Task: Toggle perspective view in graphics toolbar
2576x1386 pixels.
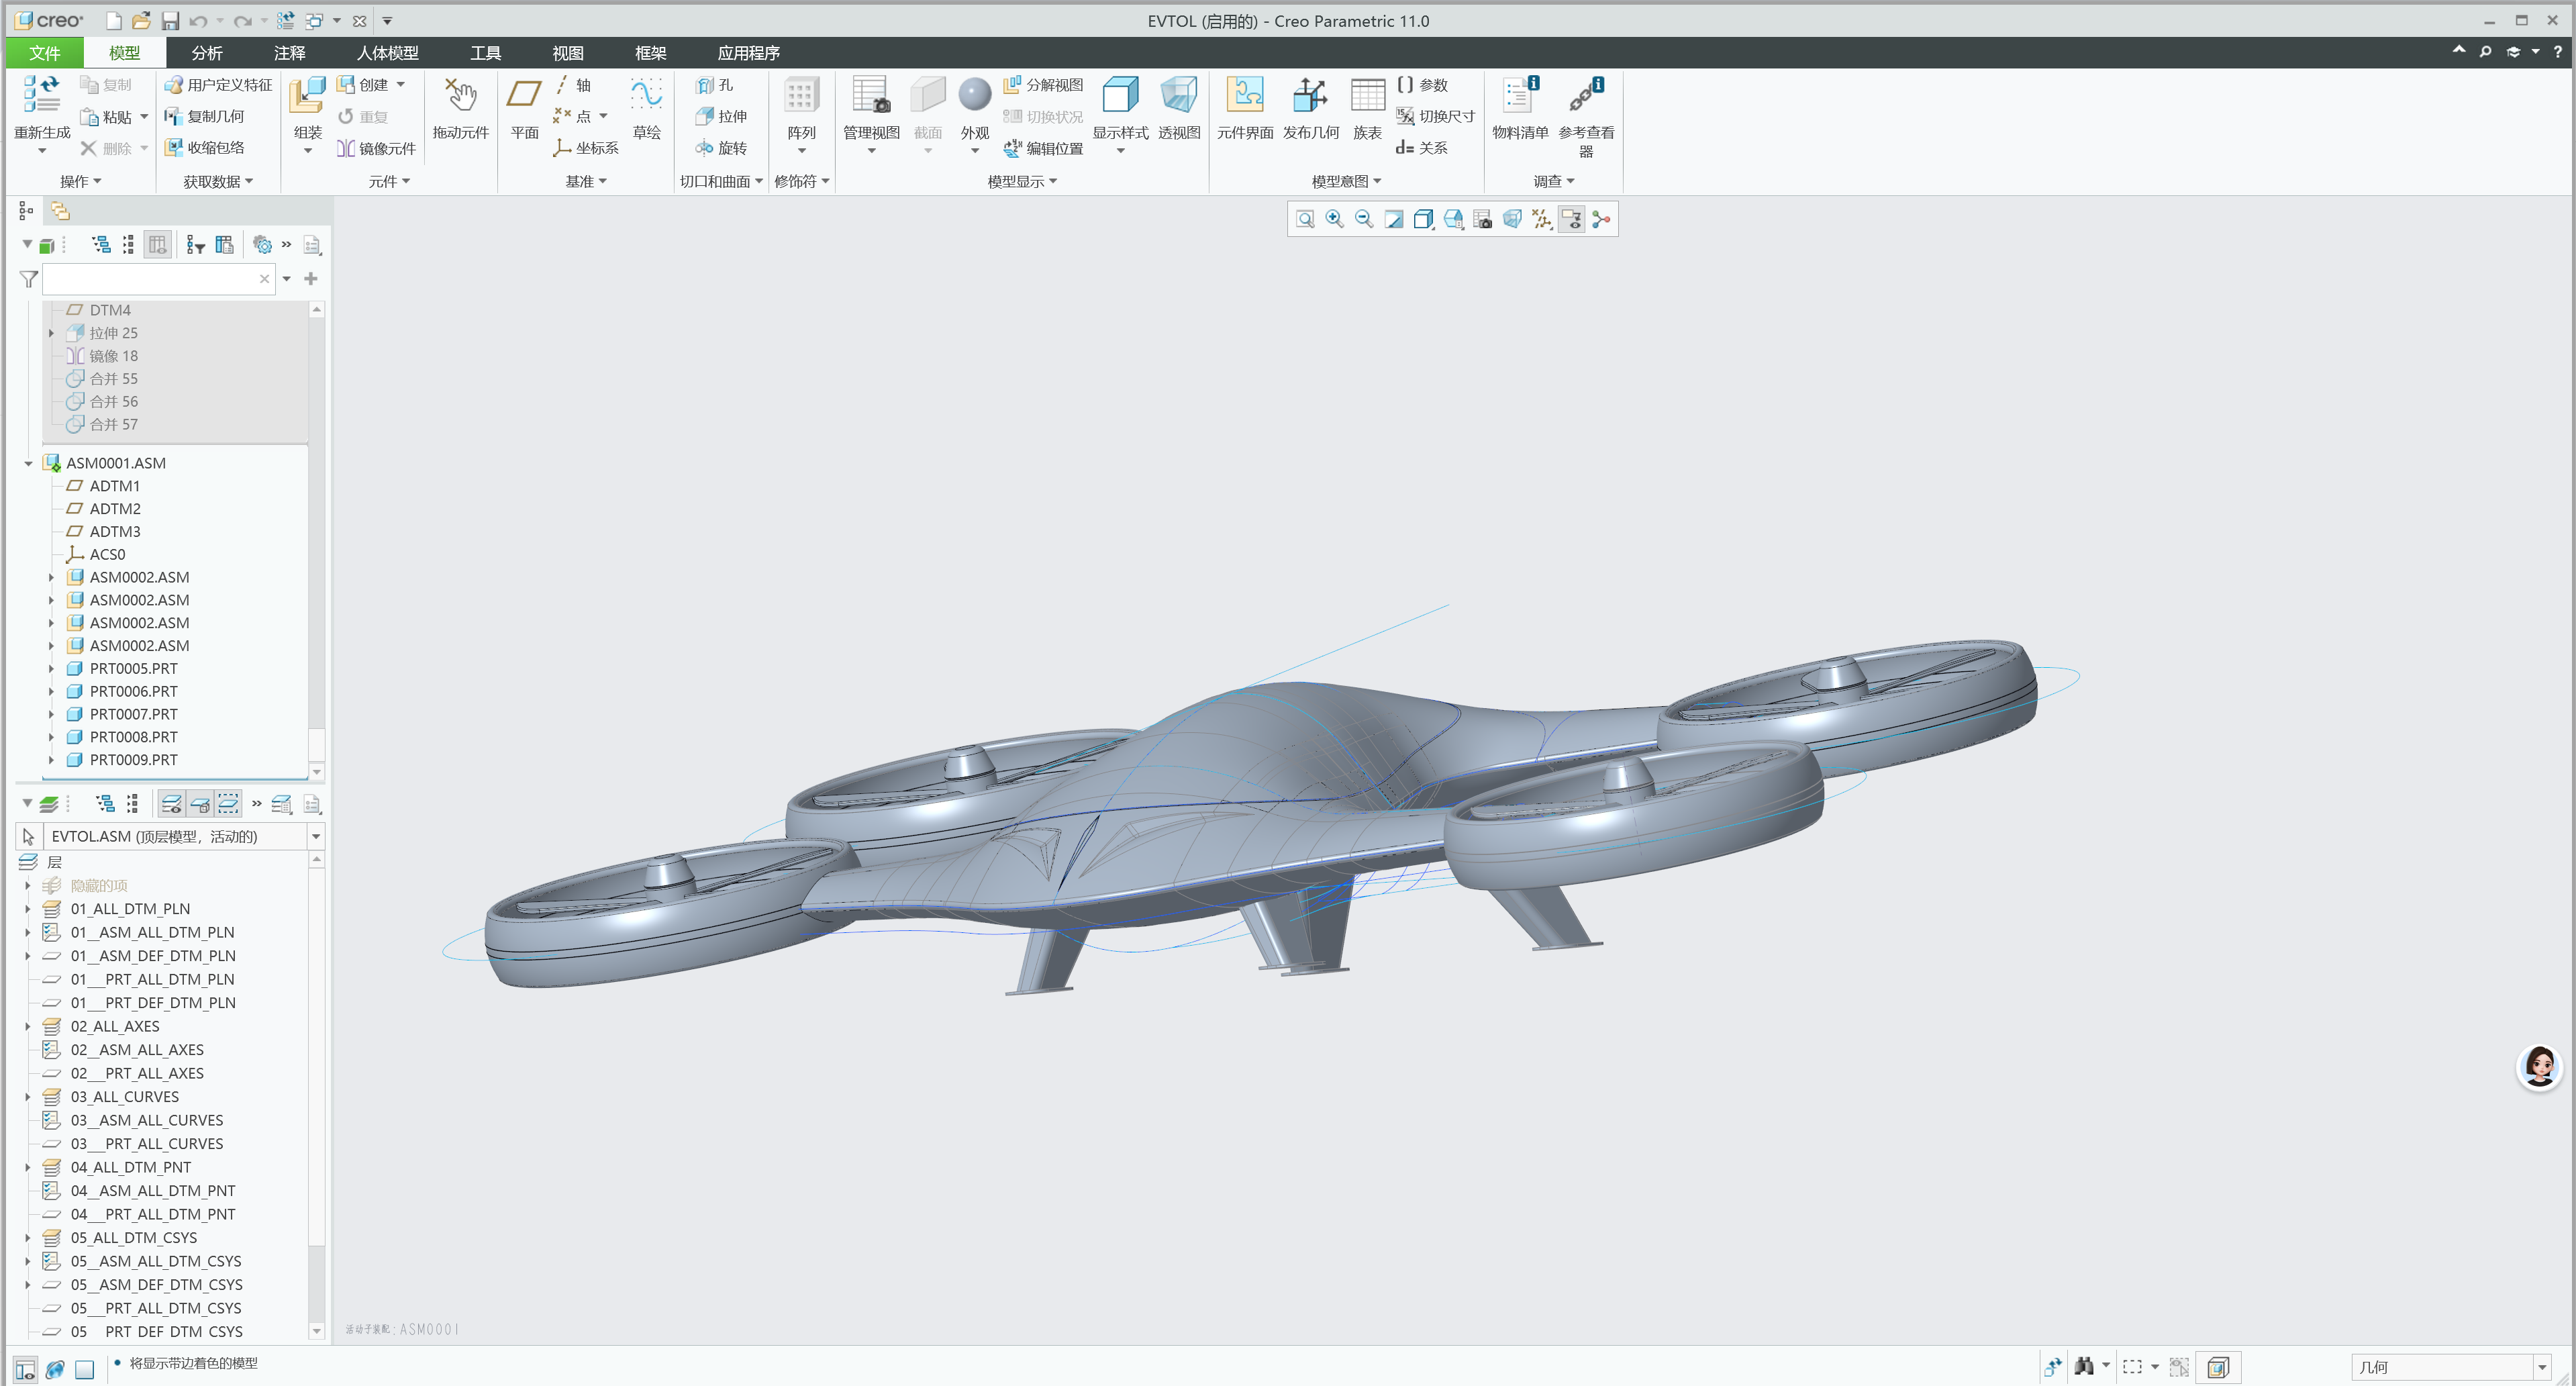Action: (x=1513, y=219)
